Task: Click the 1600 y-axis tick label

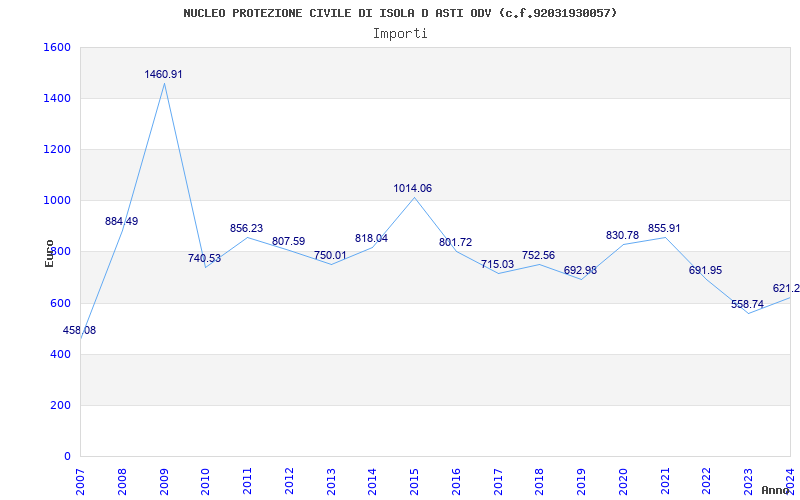Action: (57, 48)
